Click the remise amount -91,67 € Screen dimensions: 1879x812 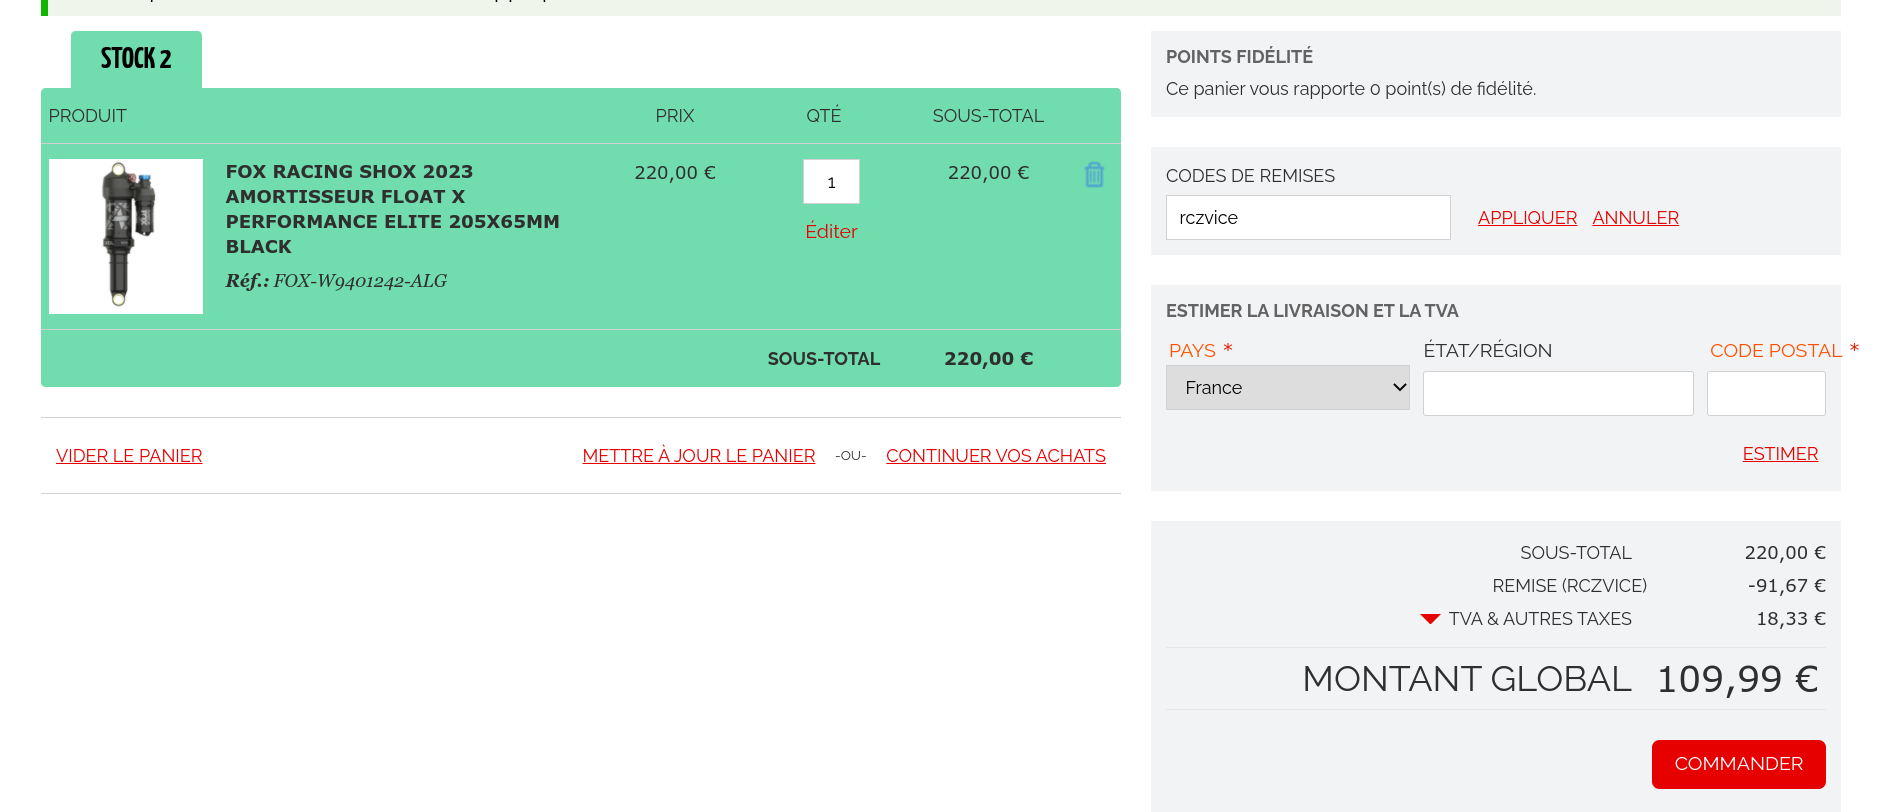(1786, 586)
